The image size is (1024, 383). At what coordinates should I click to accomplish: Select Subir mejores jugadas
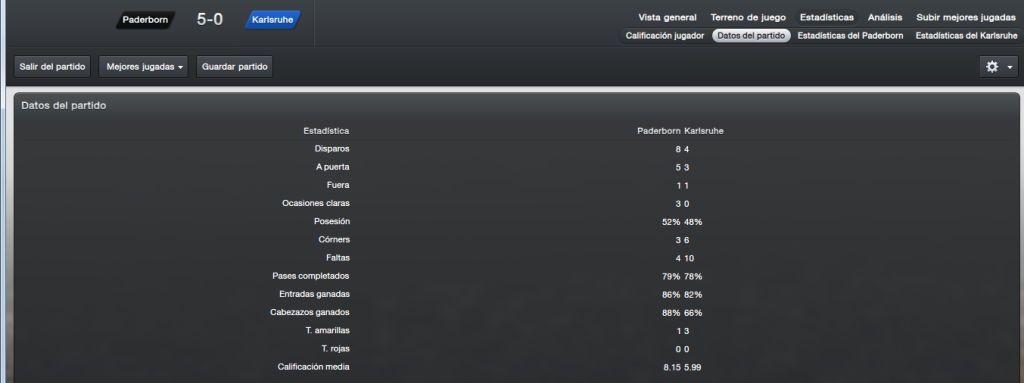click(x=966, y=18)
